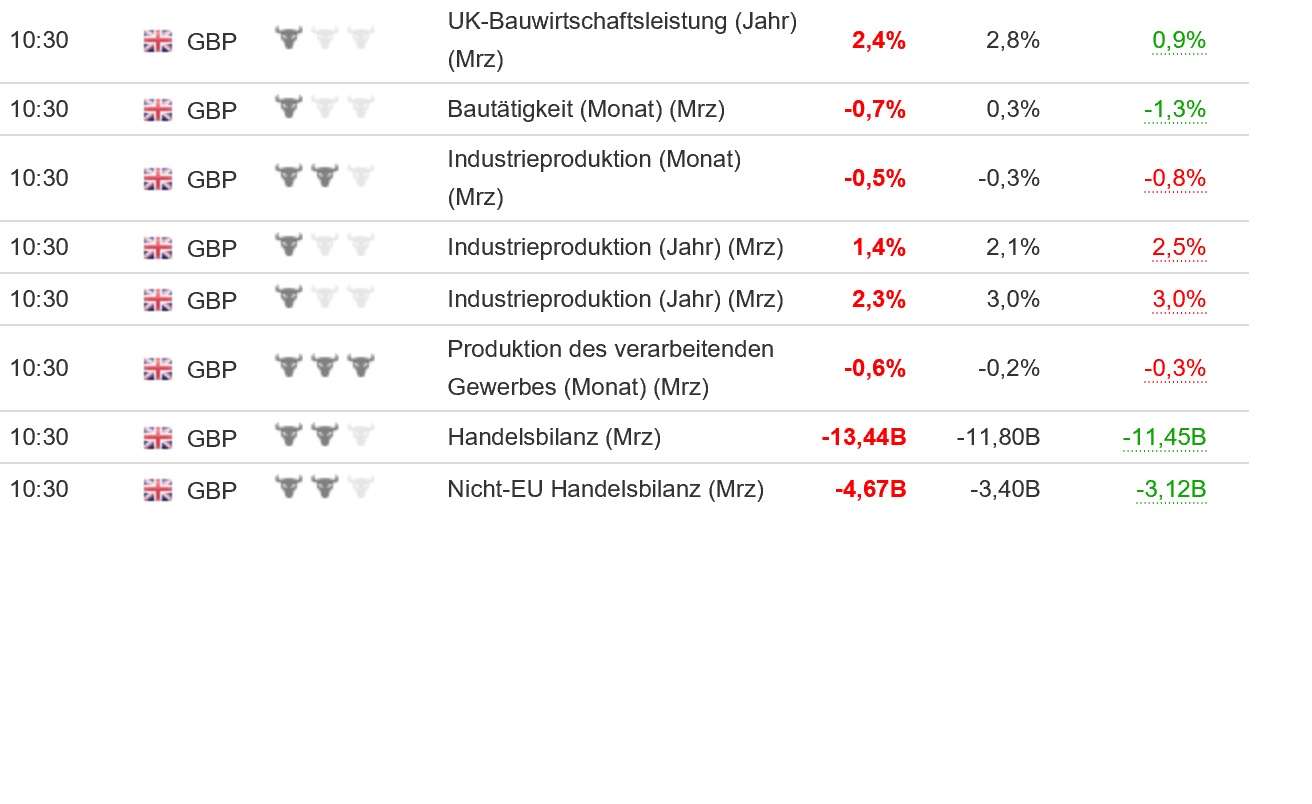Click previous value -11,45B in Handelsbilanz row
Screen dimensions: 1312x804
(1164, 437)
